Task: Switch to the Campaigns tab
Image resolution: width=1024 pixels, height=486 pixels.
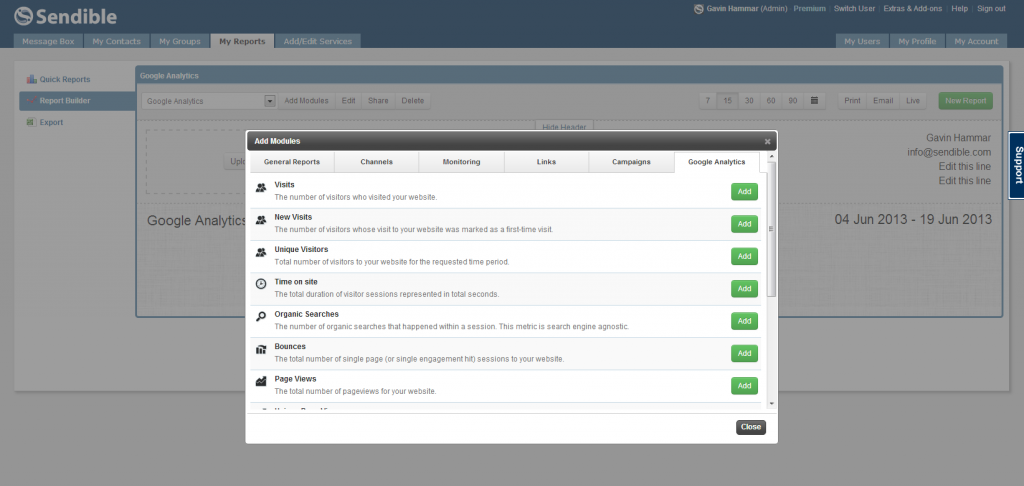Action: point(632,162)
